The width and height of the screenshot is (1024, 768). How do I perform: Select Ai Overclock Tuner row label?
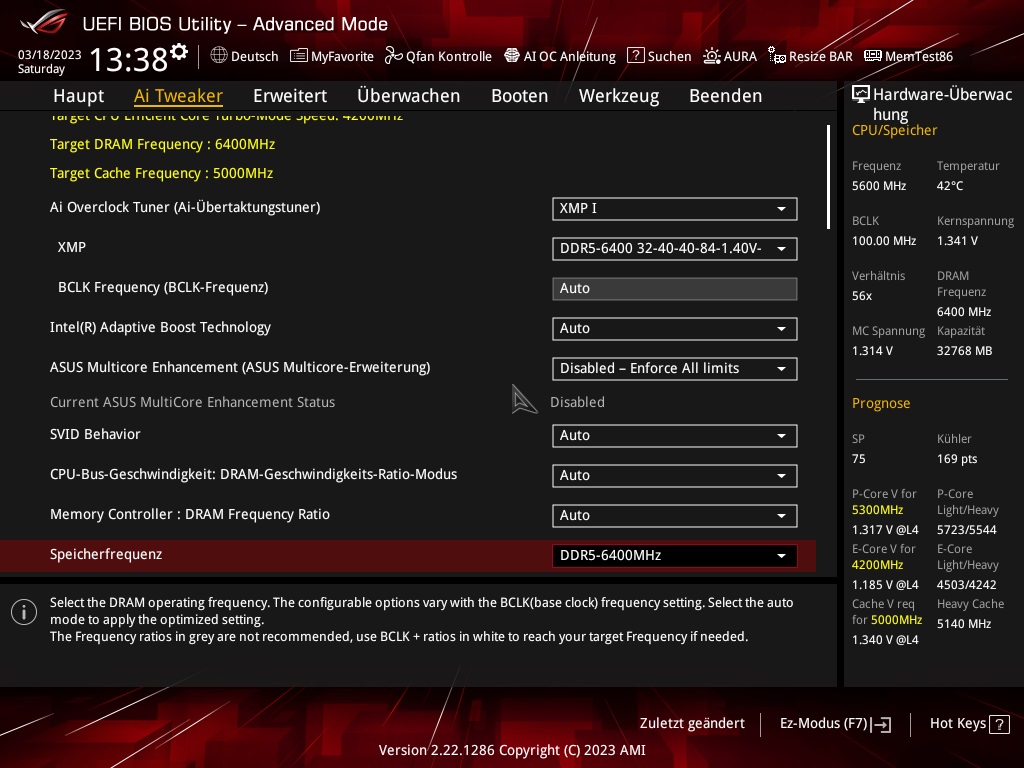pyautogui.click(x=185, y=208)
